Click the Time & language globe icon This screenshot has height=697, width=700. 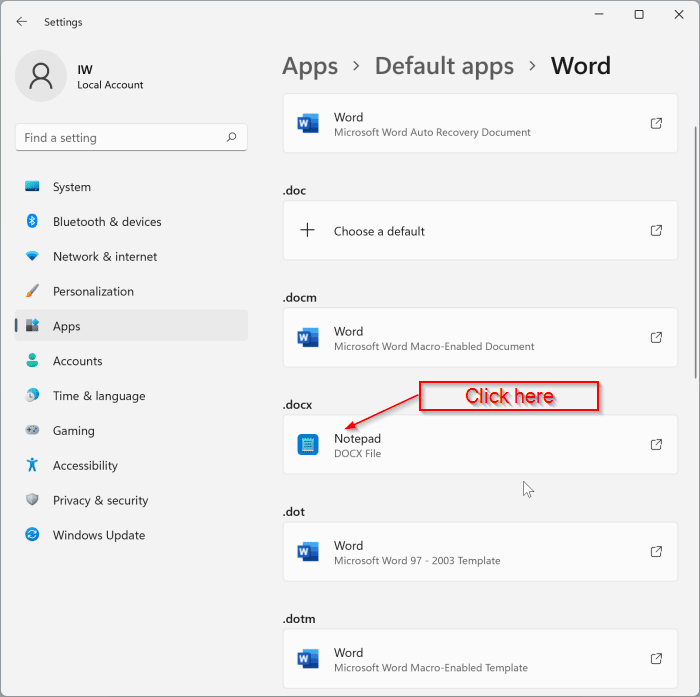[32, 395]
